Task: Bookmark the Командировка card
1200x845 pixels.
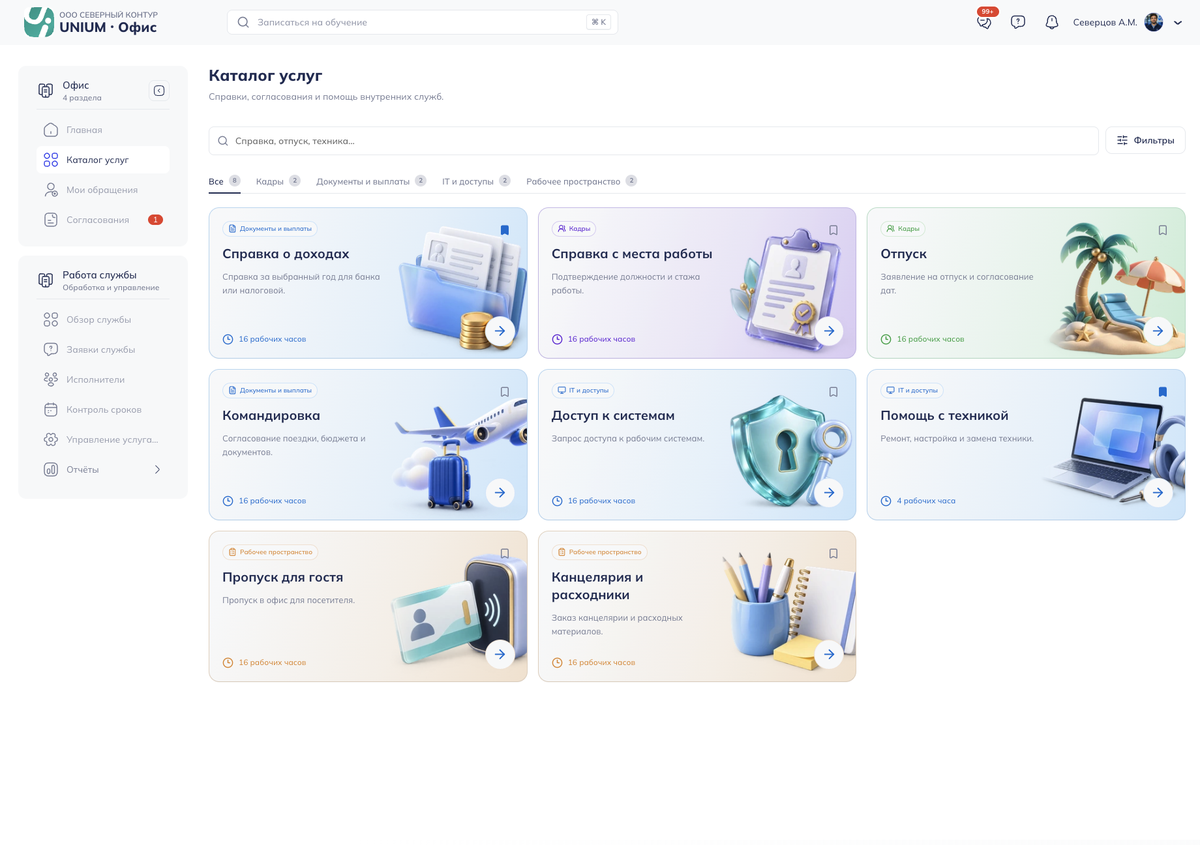Action: click(x=505, y=392)
